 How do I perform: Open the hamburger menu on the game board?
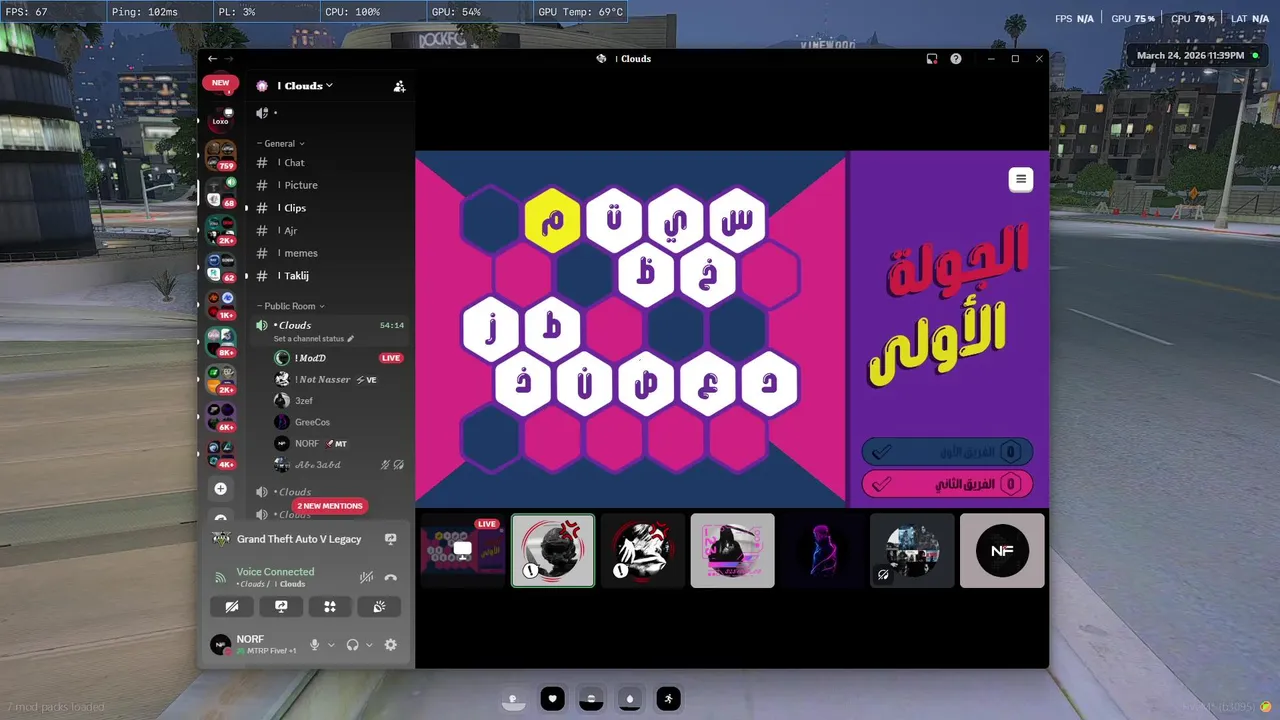coord(1020,180)
